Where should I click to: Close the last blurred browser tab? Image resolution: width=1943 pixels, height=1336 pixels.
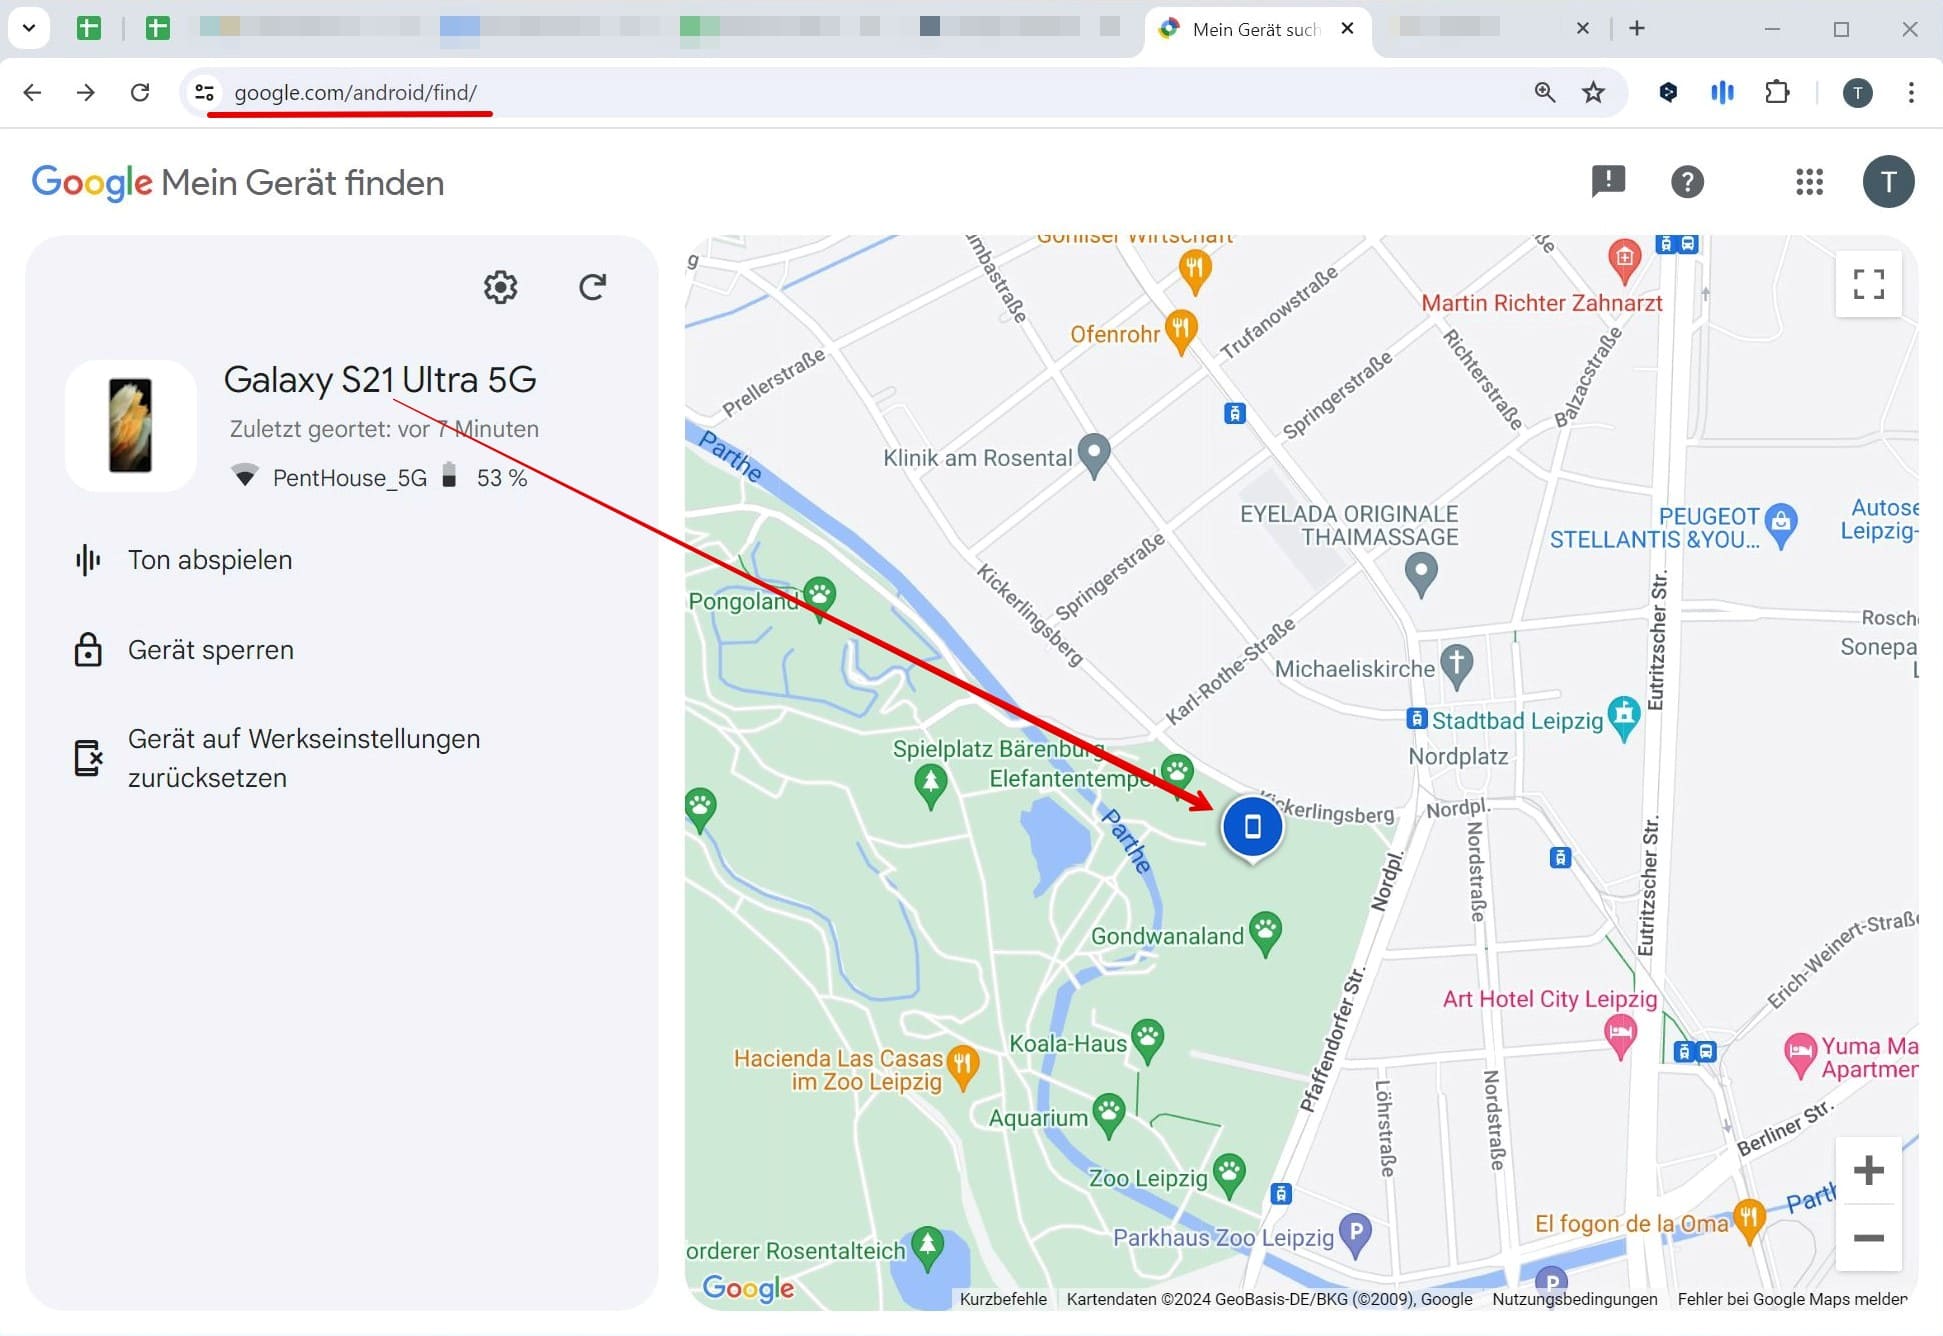1583,28
